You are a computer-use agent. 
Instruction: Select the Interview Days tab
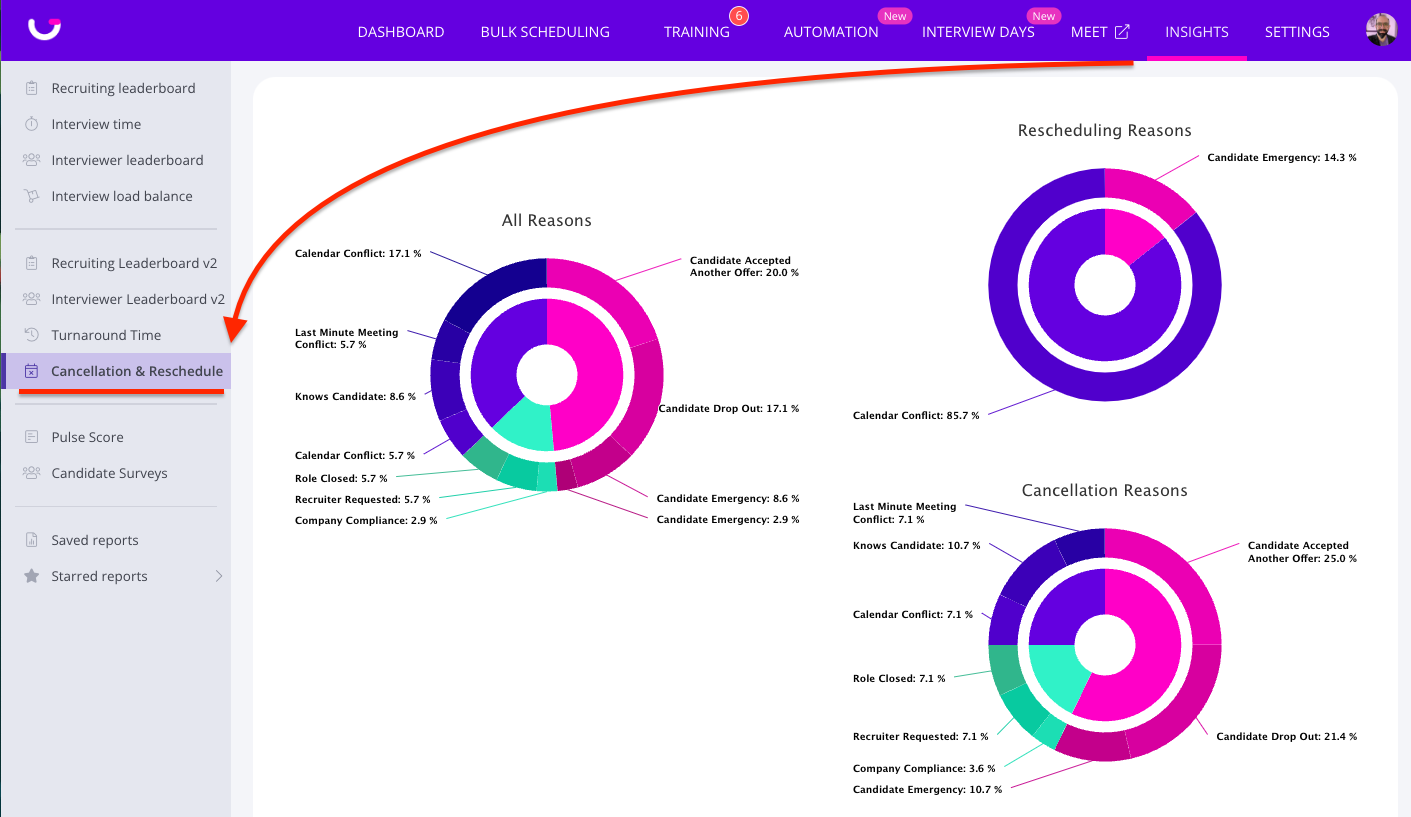(978, 32)
